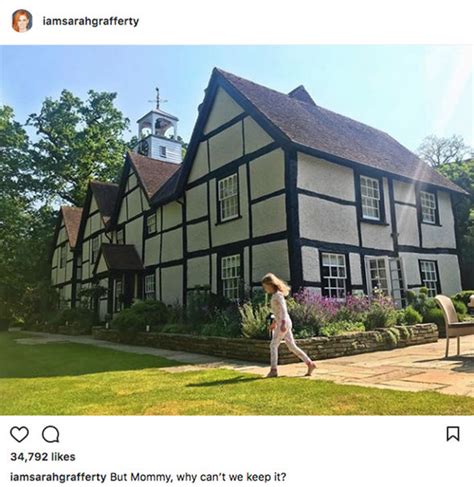The height and width of the screenshot is (487, 474).
Task: Click the walking child in the photo
Action: tap(286, 325)
